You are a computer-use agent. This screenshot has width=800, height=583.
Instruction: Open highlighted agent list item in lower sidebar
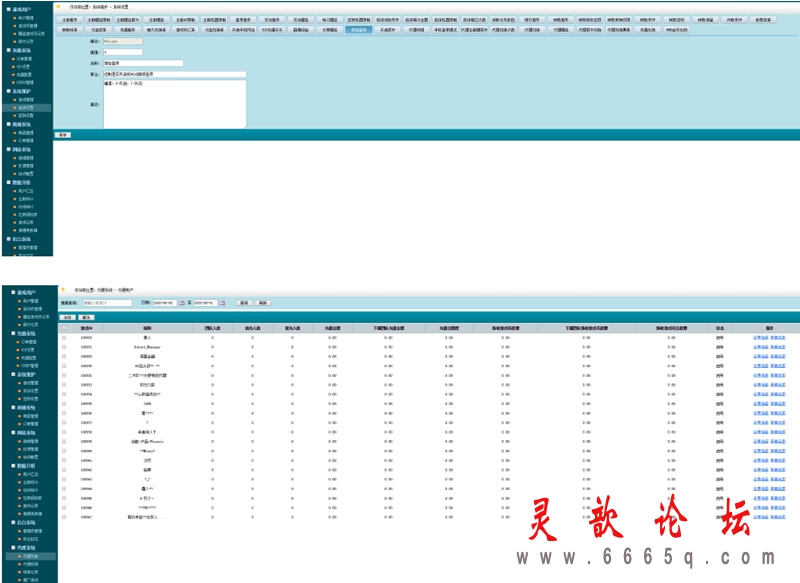[x=31, y=556]
